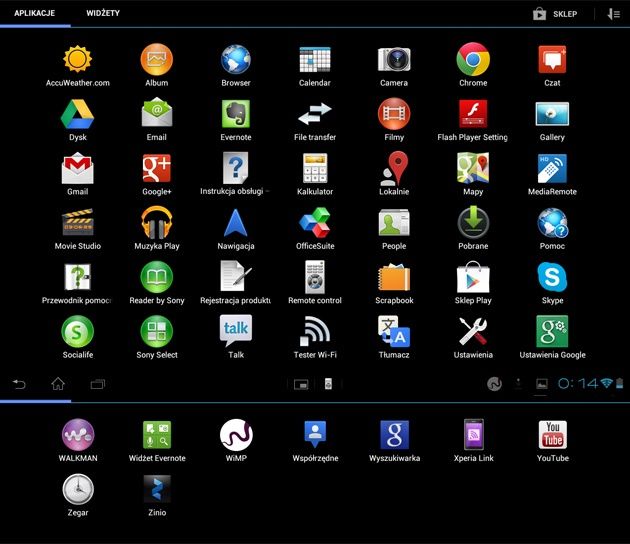
Task: Open Widżet Evernote
Action: coord(157,435)
